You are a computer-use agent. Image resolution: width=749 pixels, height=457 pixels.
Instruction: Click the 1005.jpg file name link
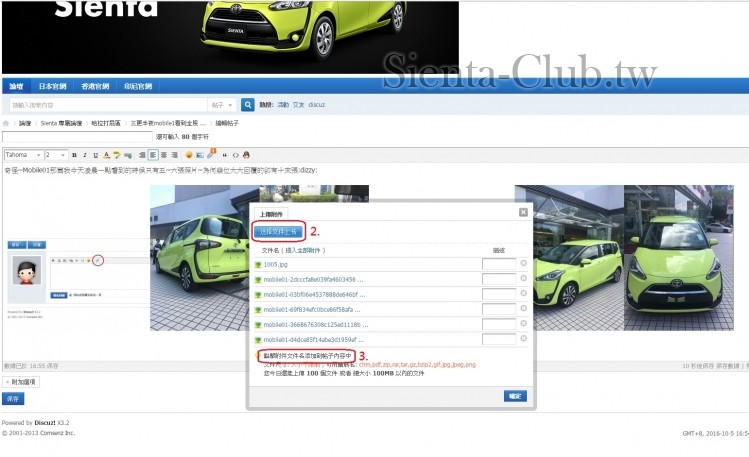275,264
